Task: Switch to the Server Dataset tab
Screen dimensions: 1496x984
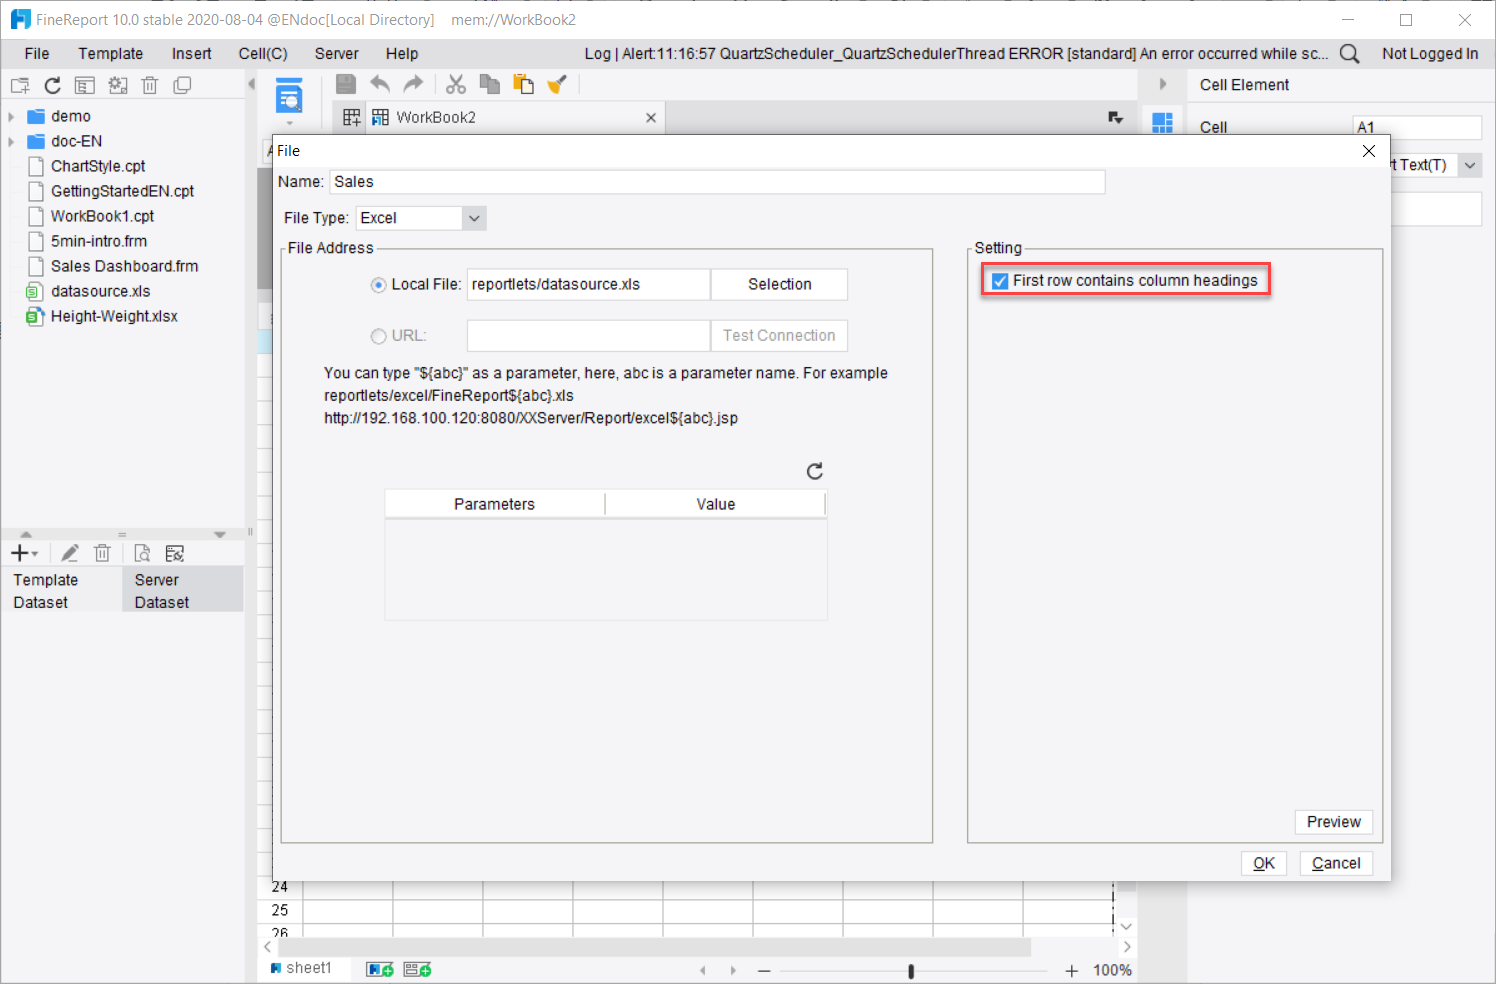Action: (182, 590)
